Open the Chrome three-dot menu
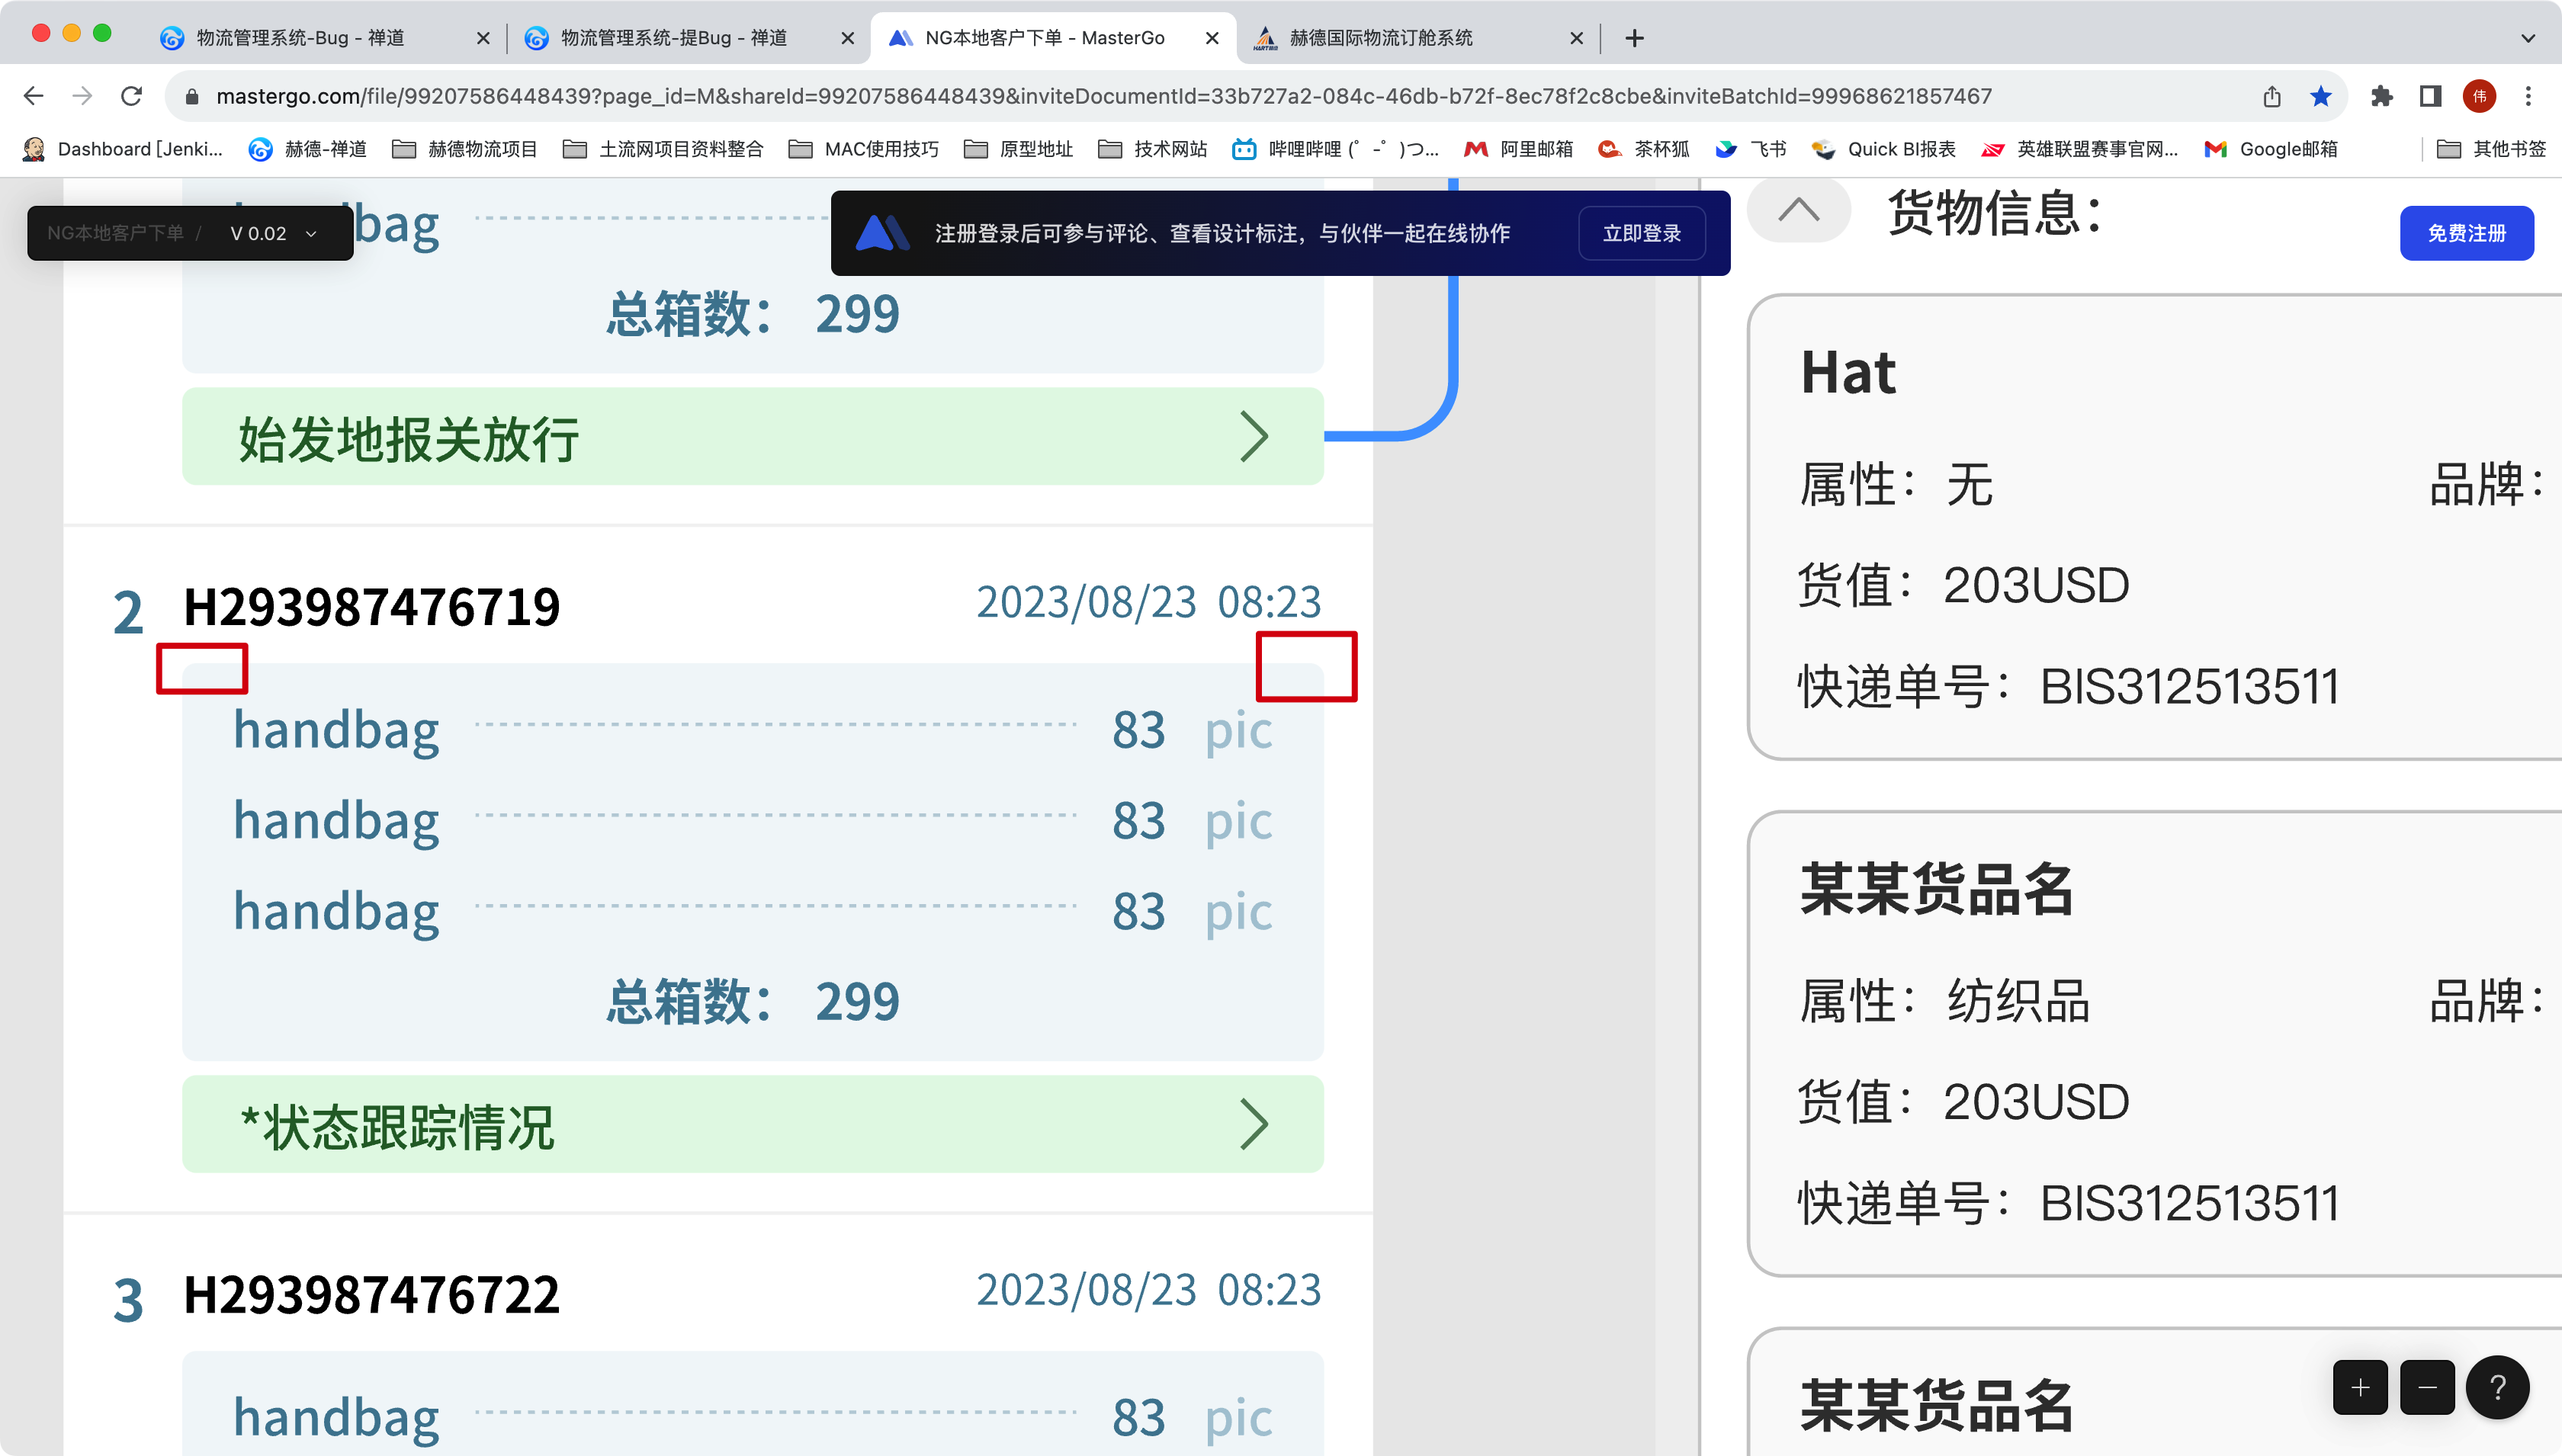Image resolution: width=2562 pixels, height=1456 pixels. pyautogui.click(x=2528, y=96)
